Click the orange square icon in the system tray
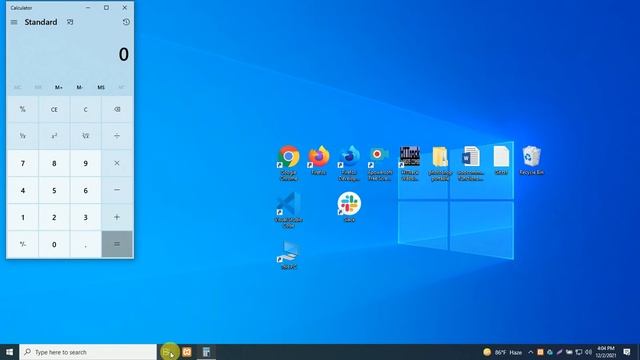 pos(540,352)
